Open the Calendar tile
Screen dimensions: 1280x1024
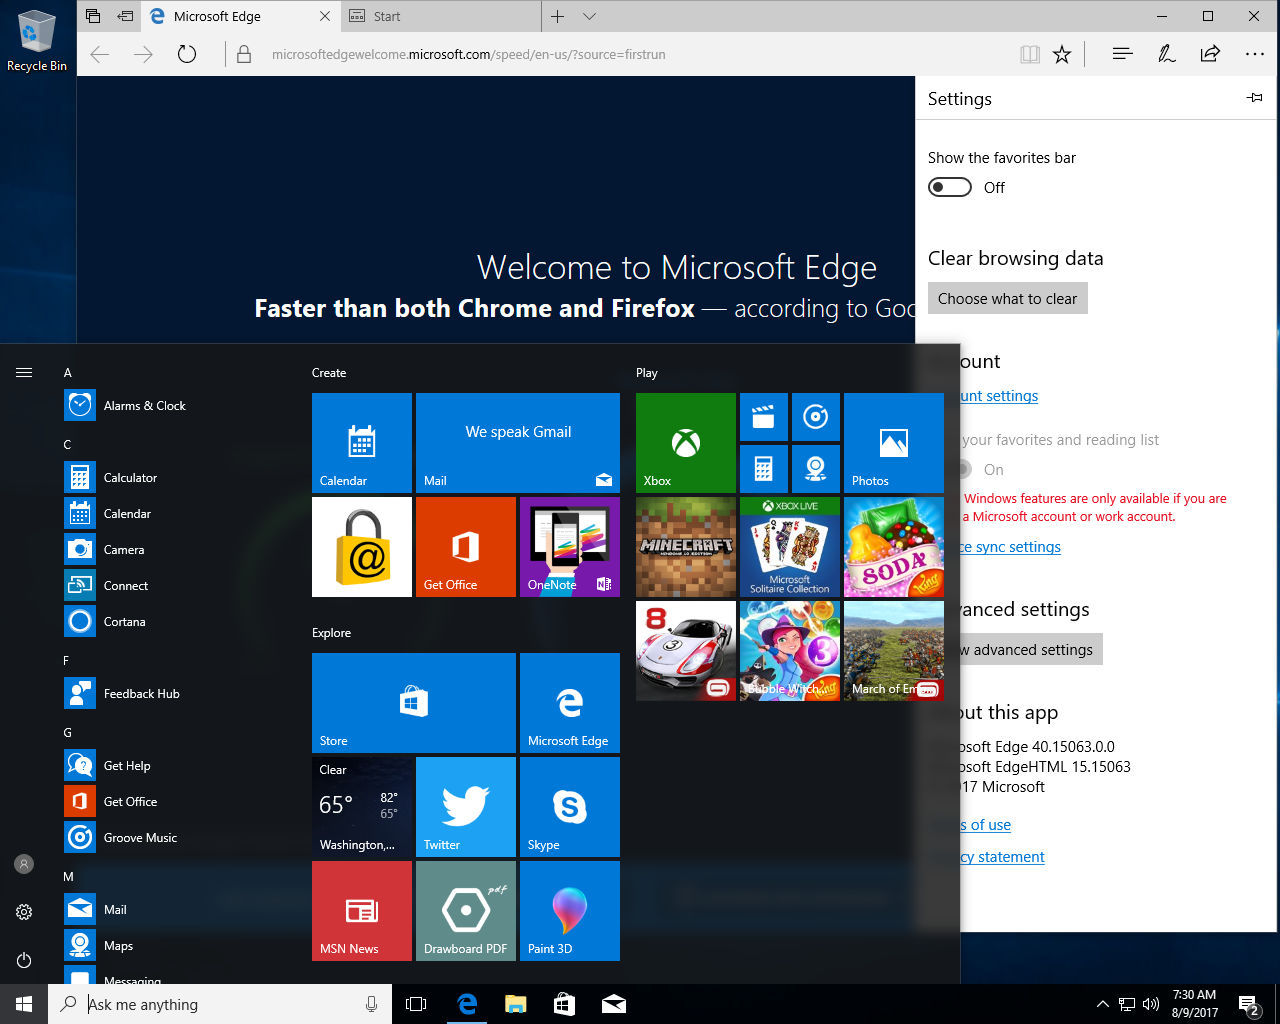pos(362,443)
